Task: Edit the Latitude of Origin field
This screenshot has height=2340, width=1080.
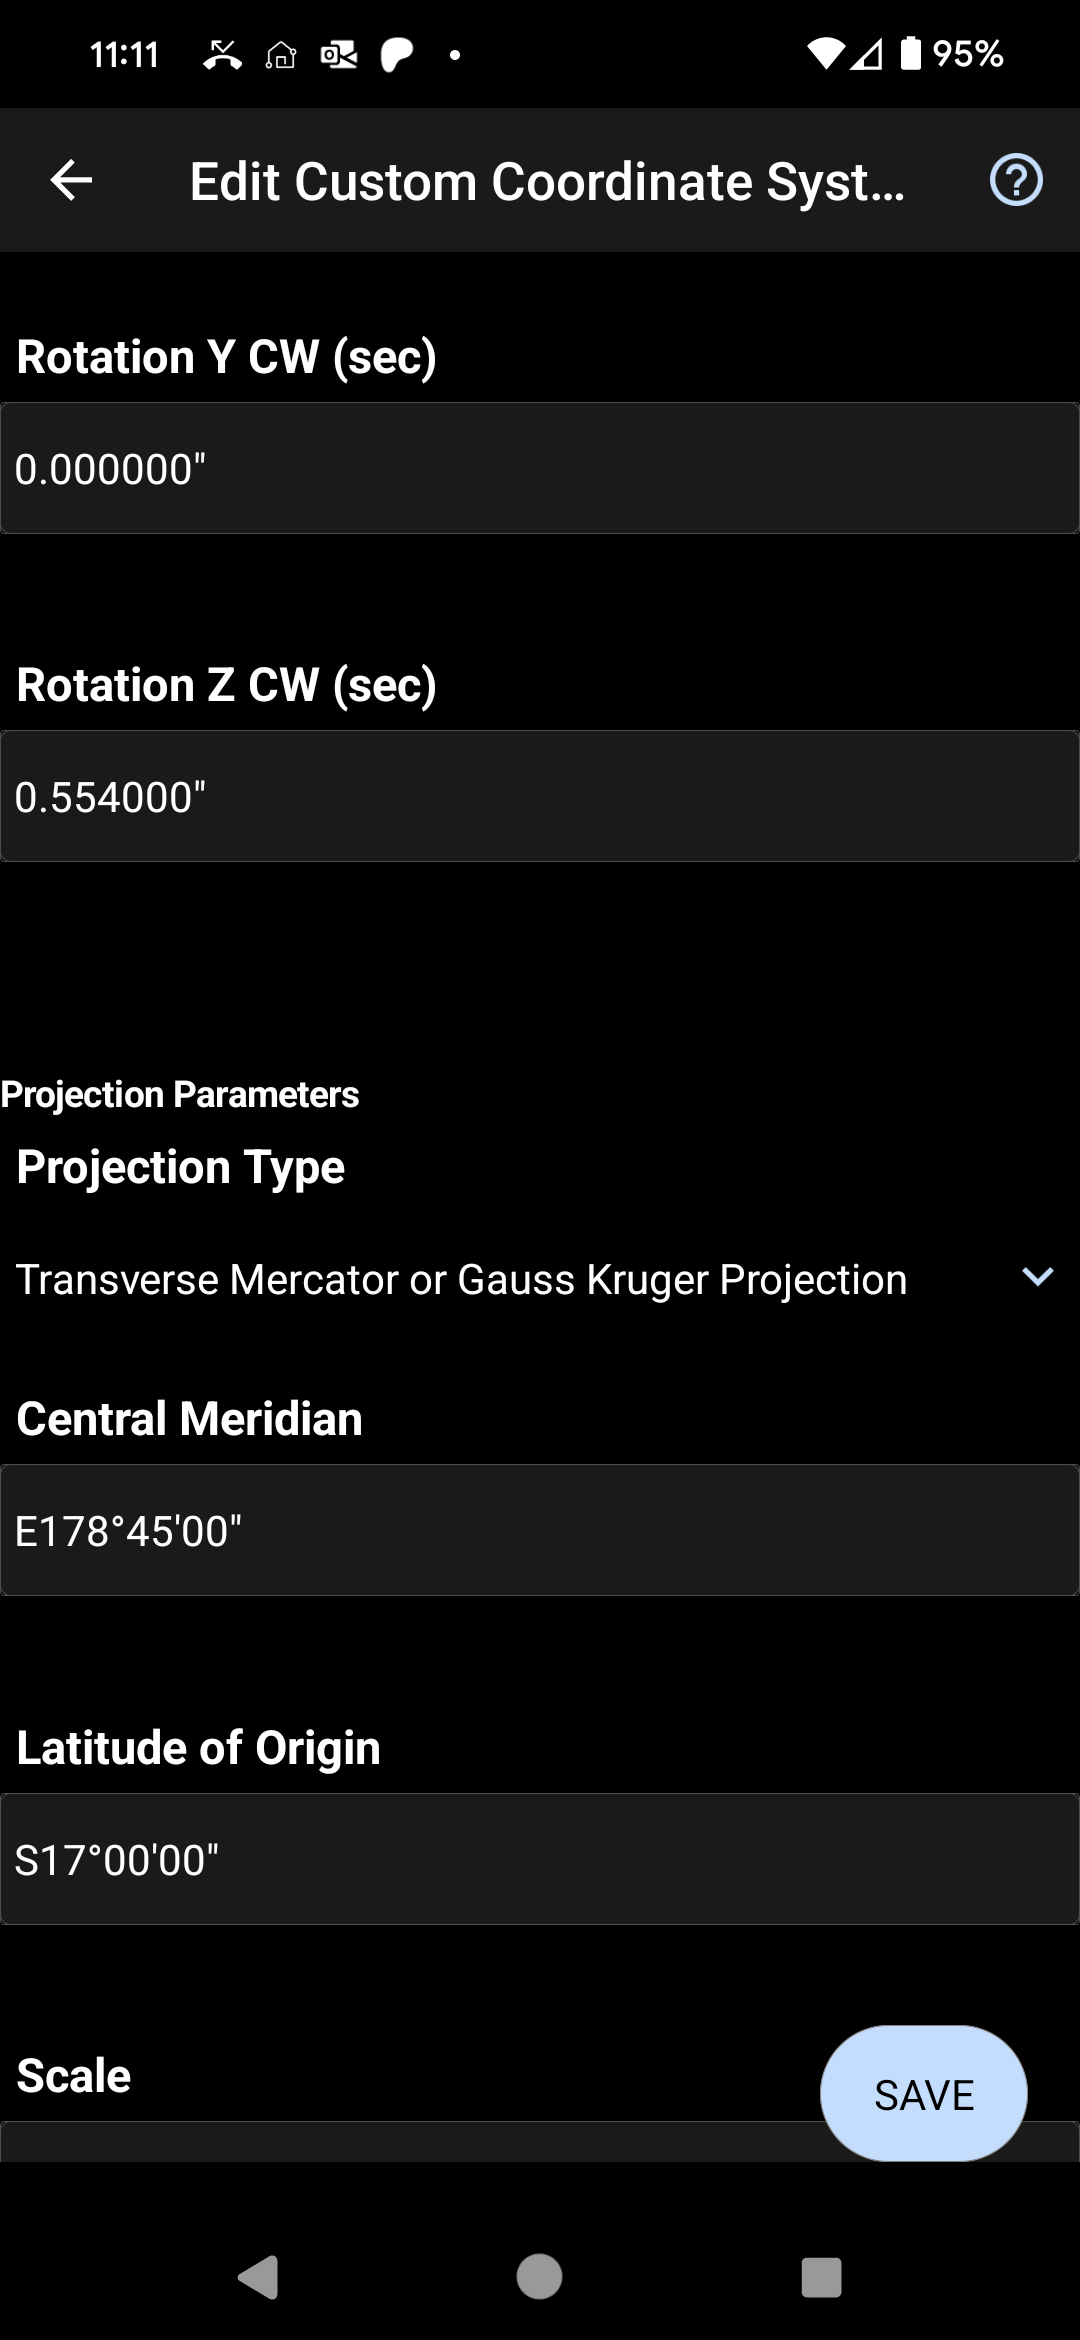Action: coord(540,1859)
